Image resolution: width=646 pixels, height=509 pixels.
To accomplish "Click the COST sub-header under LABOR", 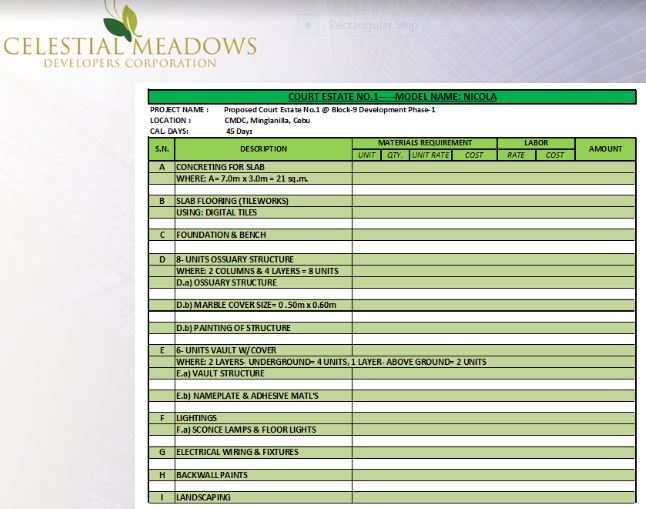I will coord(555,155).
